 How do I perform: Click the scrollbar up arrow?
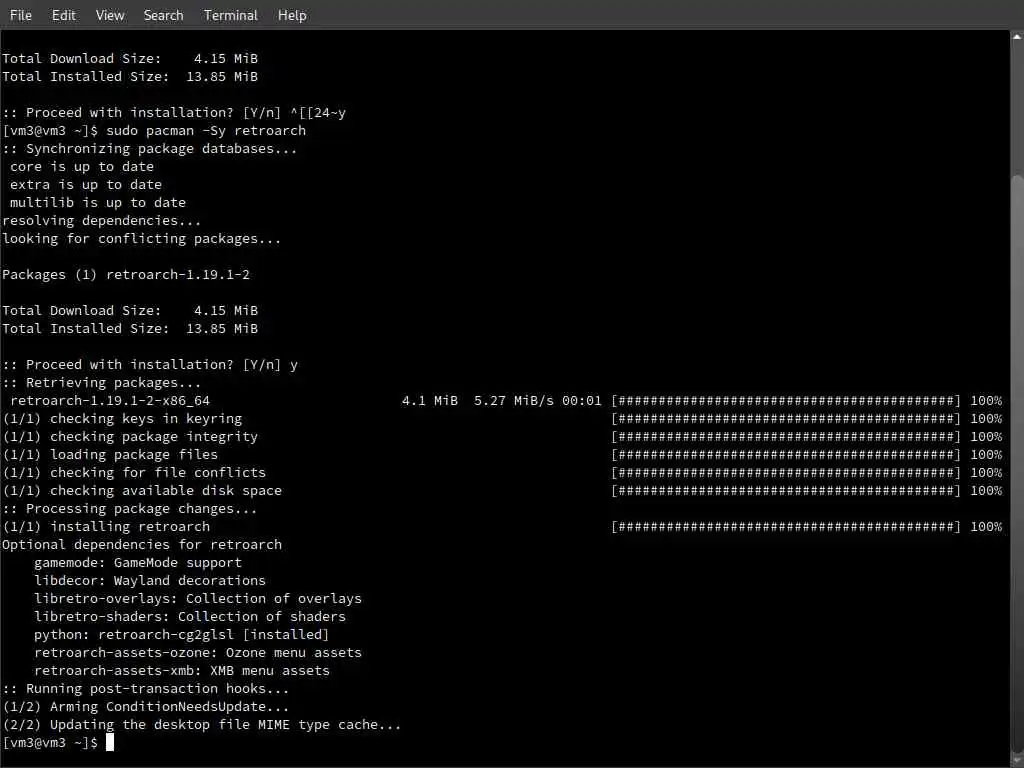(x=1017, y=37)
